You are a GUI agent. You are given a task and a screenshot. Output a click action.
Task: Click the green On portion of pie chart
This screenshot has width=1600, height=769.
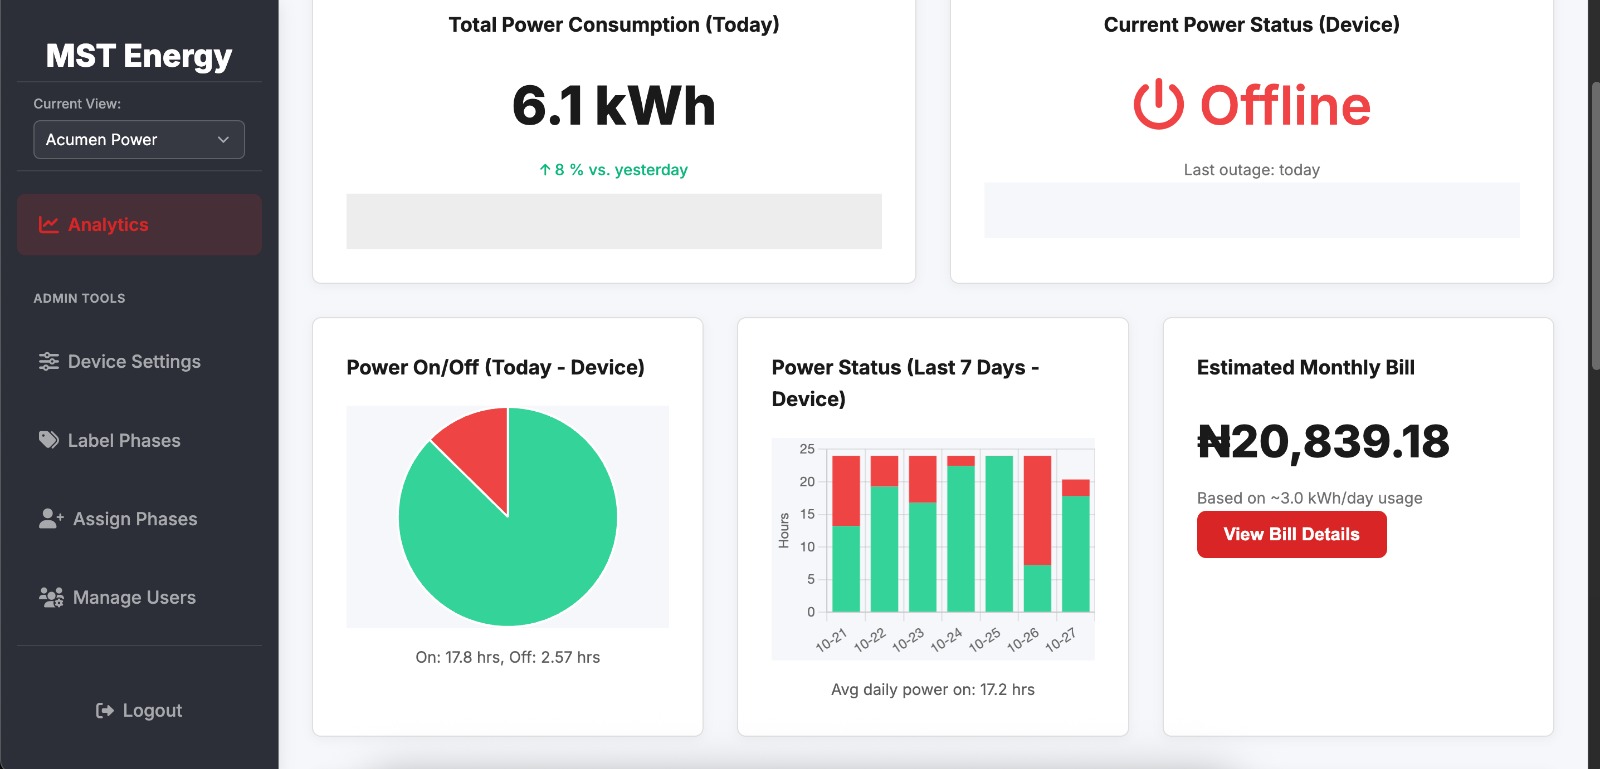(x=520, y=550)
